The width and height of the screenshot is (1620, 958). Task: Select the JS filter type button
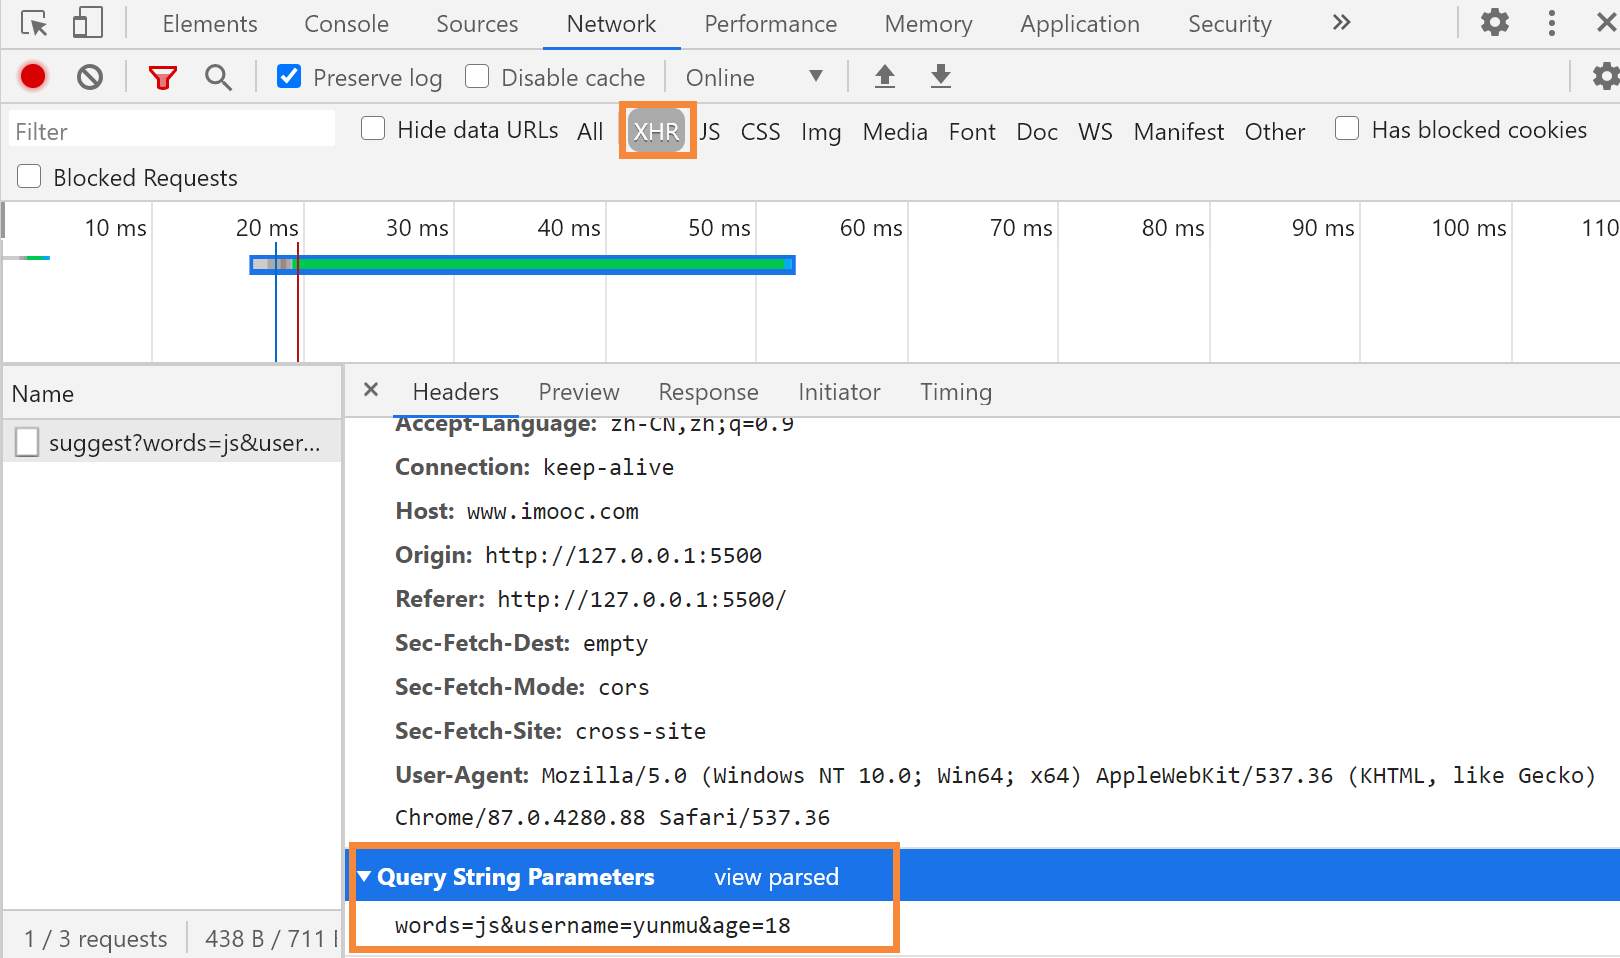pos(710,131)
